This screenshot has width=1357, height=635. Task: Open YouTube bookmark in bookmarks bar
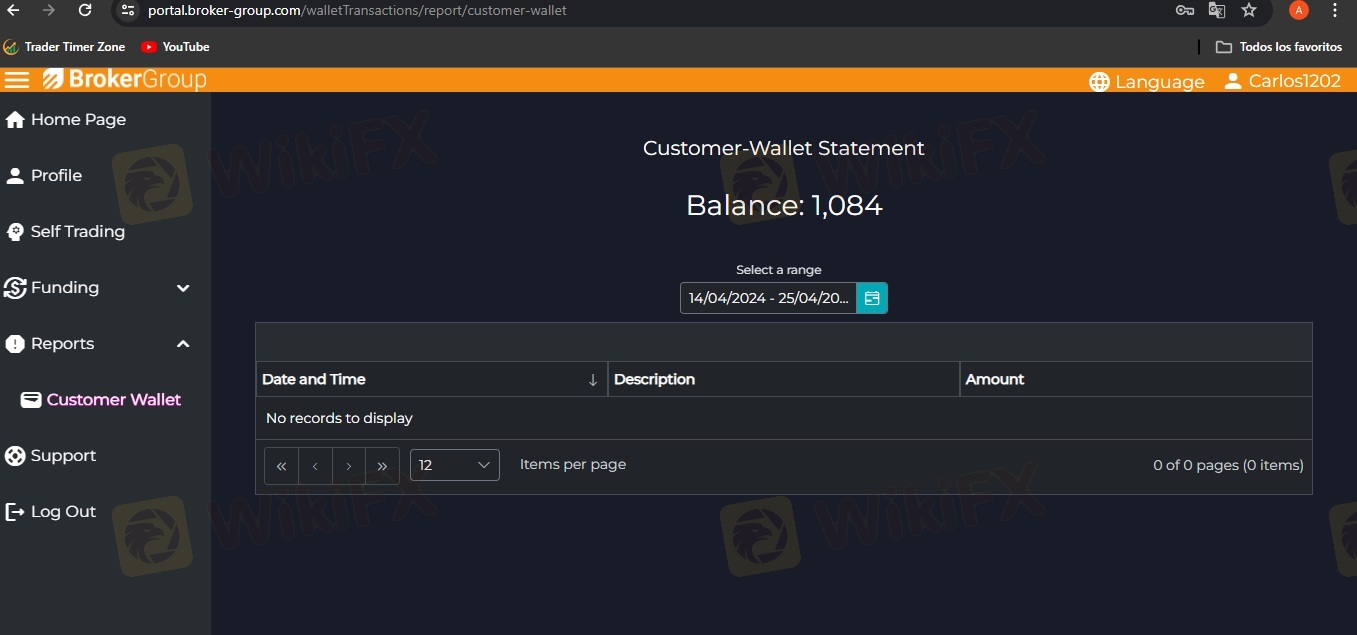coord(176,47)
